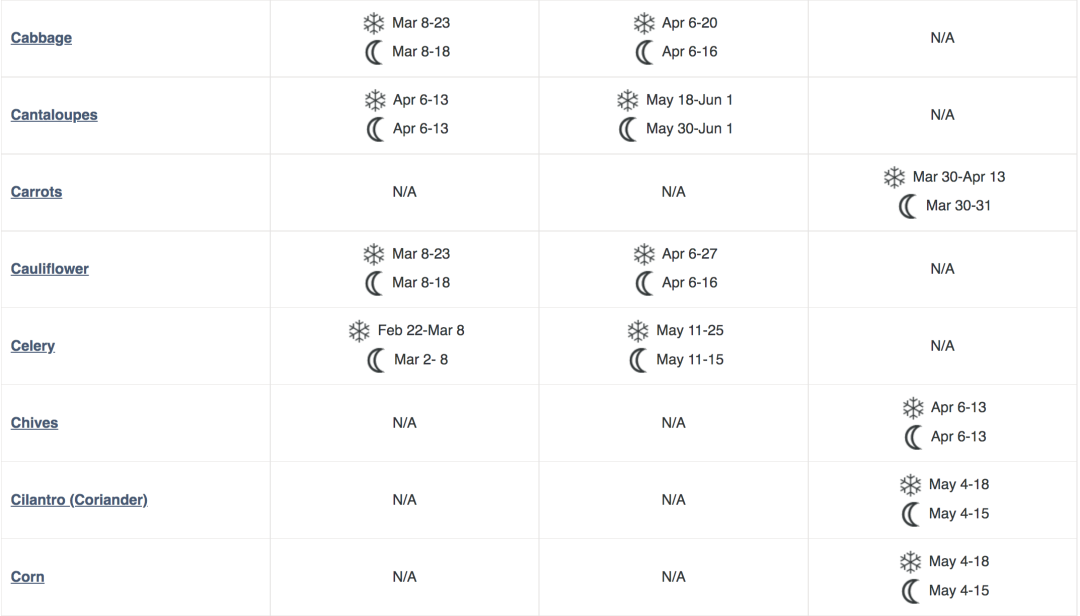The height and width of the screenshot is (616, 1080).
Task: Click moon icon beside Mar 30-31
Action: 908,206
